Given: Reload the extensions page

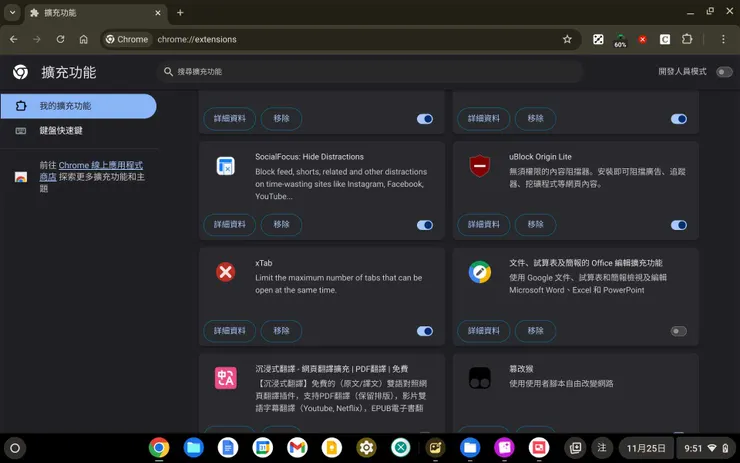Looking at the screenshot, I should coord(60,39).
